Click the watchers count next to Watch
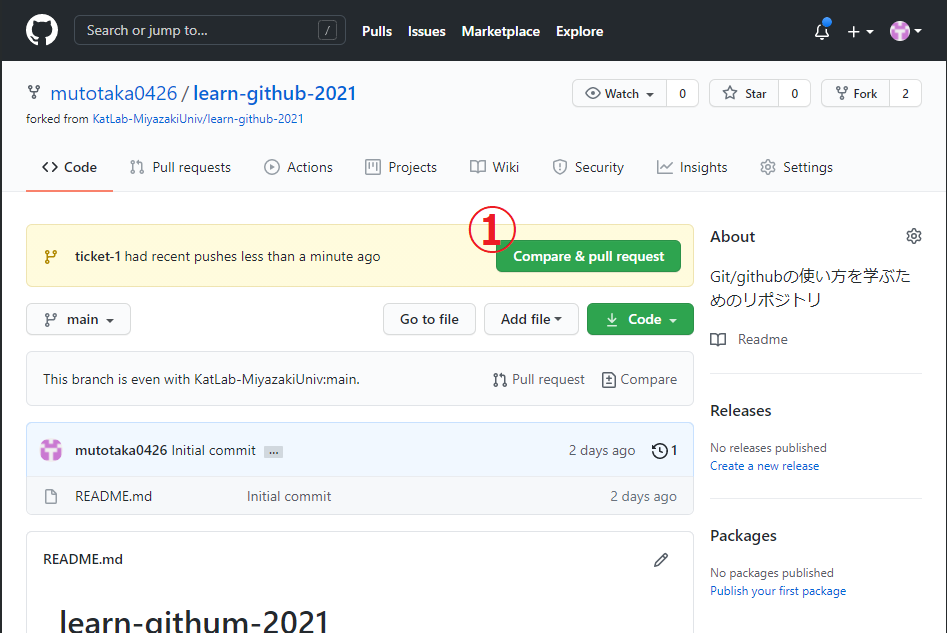 (682, 94)
